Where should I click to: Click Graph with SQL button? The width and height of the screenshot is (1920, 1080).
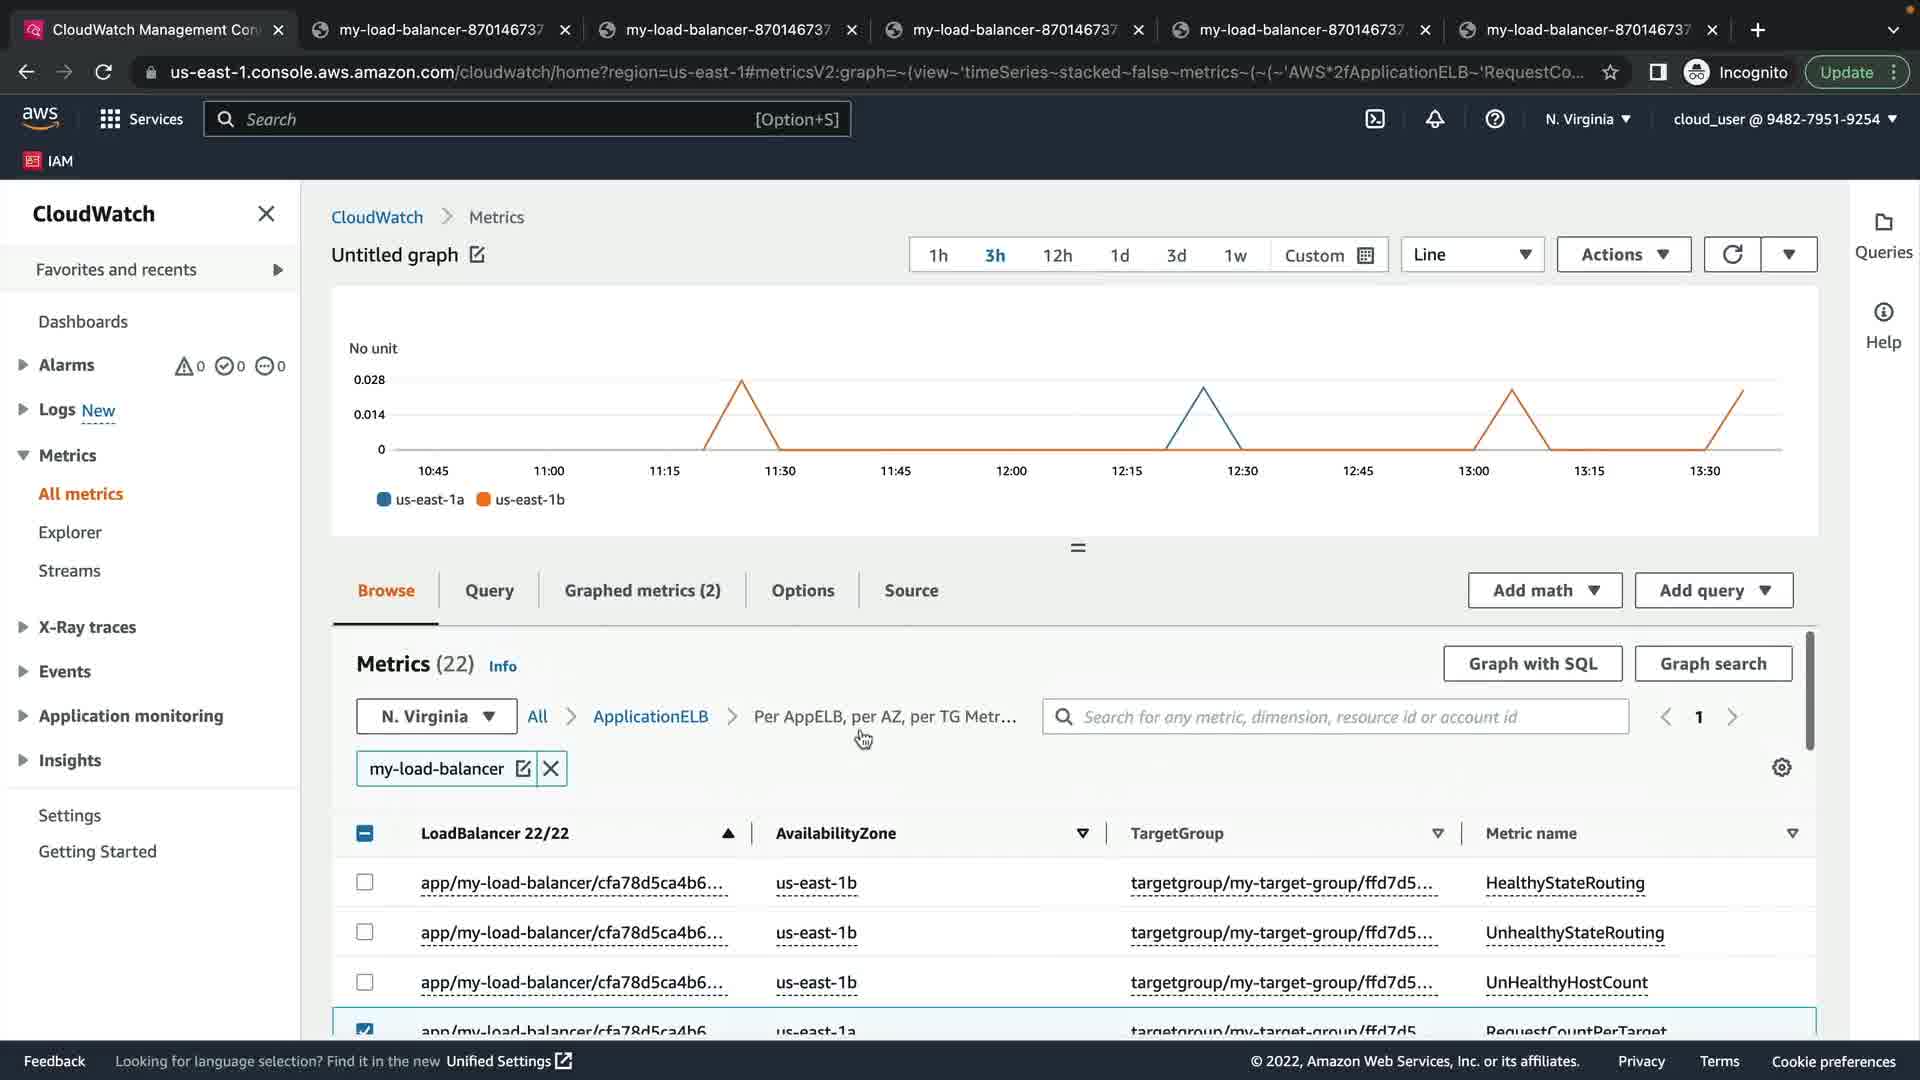click(1532, 664)
